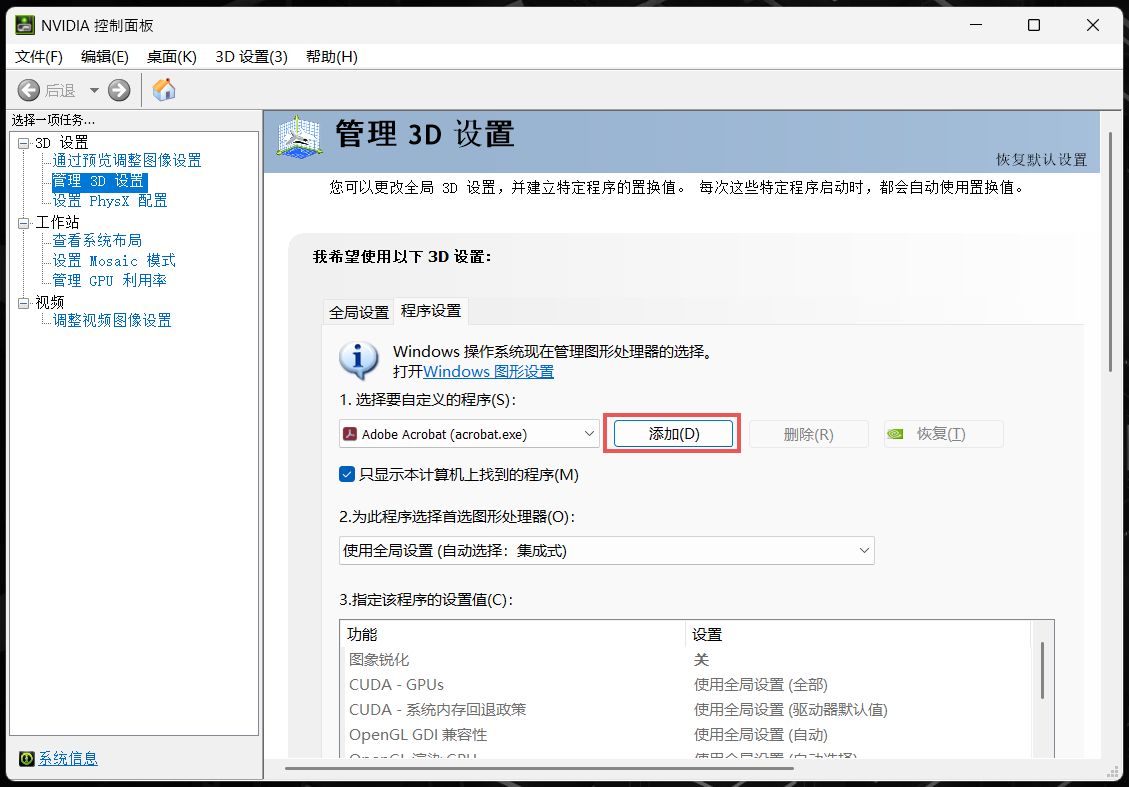Click the blue information icon

point(359,361)
